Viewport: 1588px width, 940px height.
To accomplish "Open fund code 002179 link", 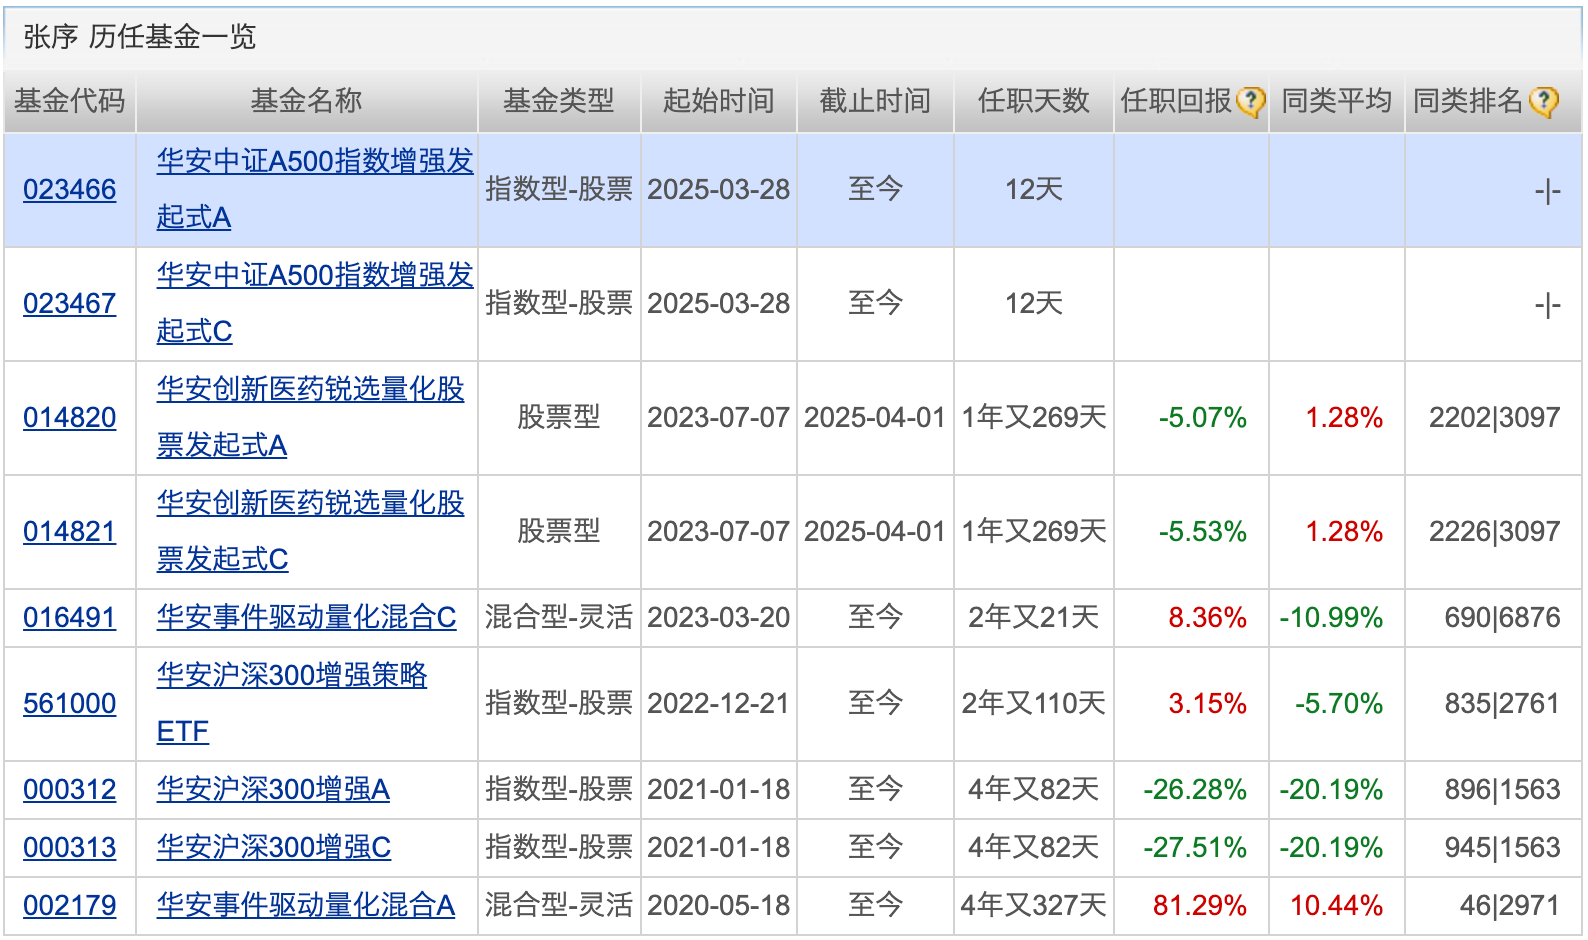I will click(x=70, y=905).
